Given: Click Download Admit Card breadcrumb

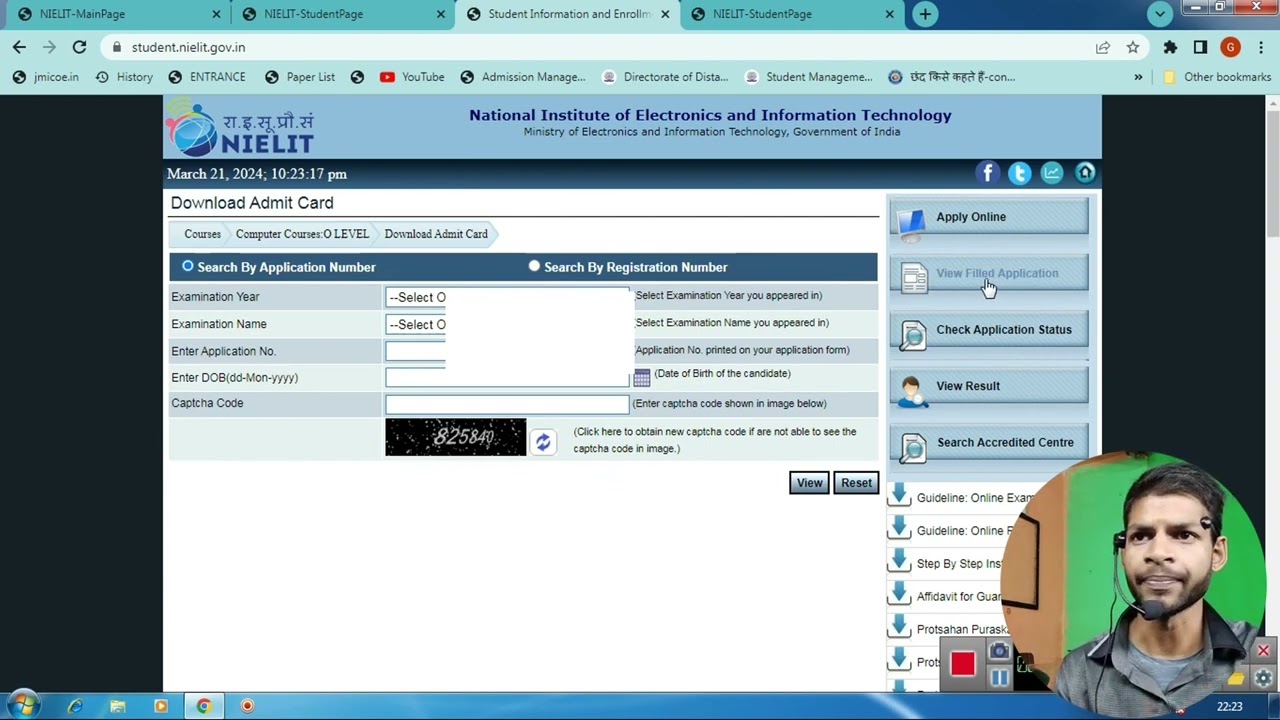Looking at the screenshot, I should (436, 234).
